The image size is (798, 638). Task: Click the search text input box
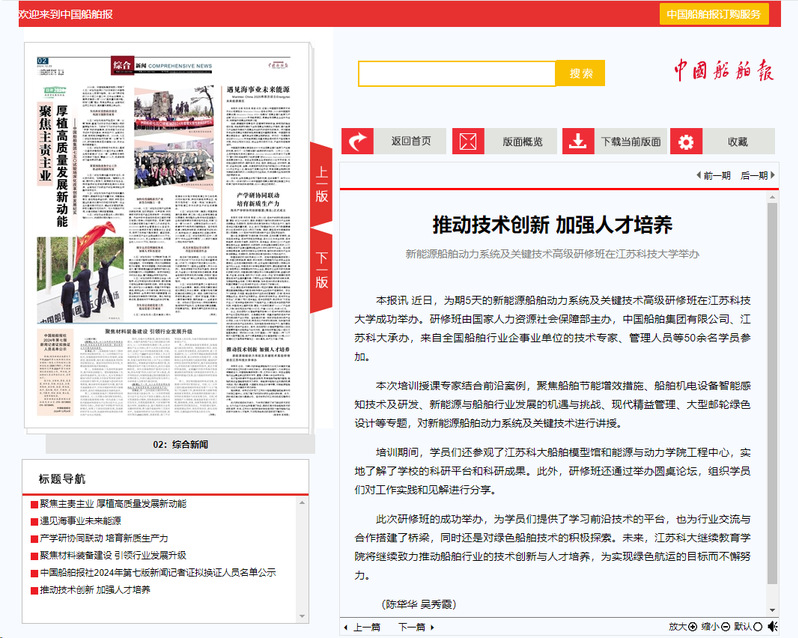coord(456,74)
